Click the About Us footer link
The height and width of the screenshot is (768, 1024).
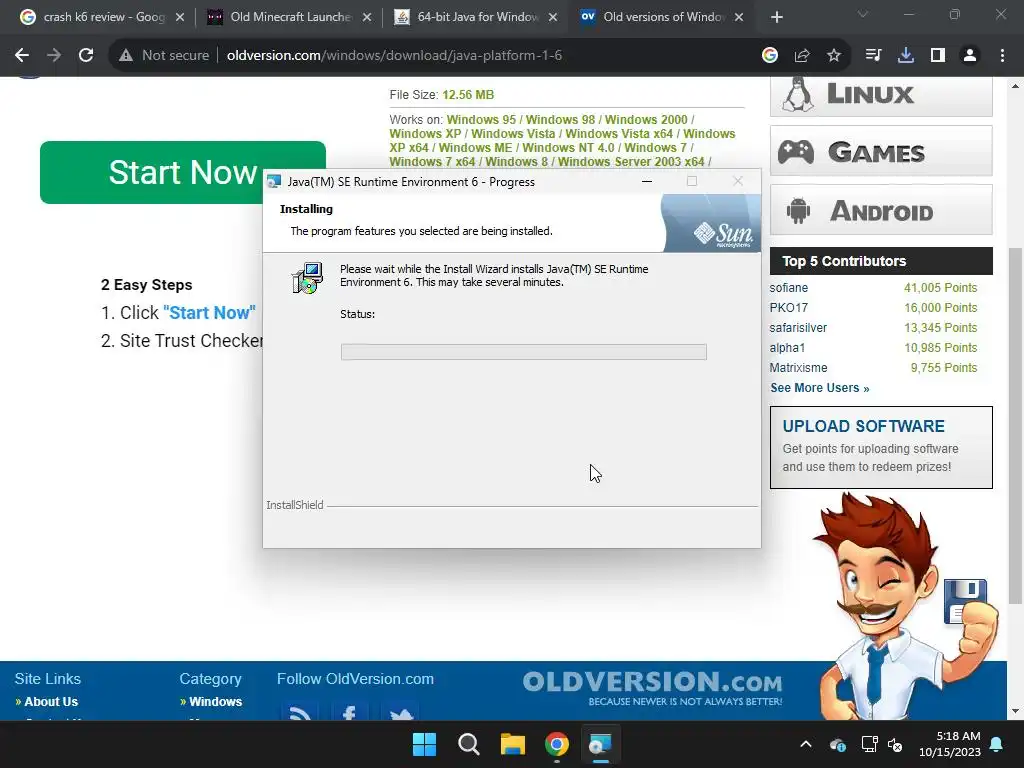click(x=51, y=702)
